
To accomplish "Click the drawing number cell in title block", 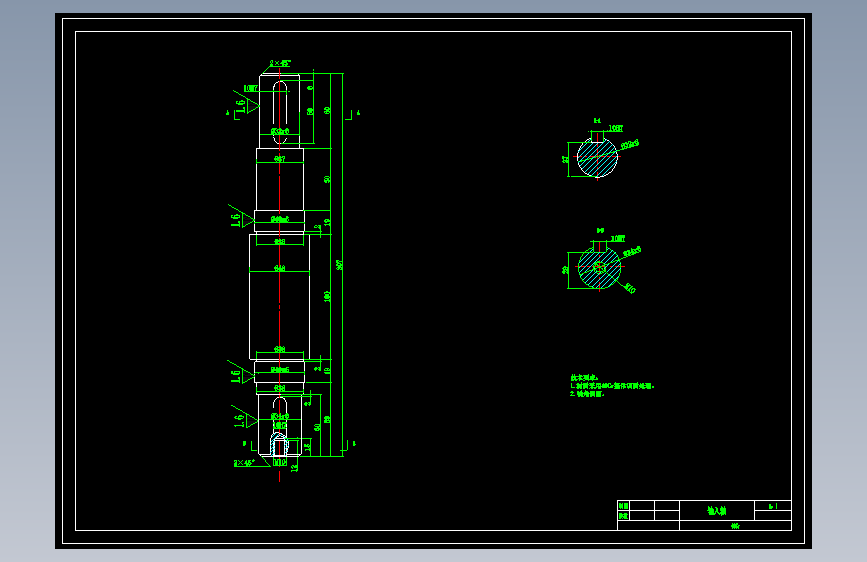I will click(x=773, y=506).
